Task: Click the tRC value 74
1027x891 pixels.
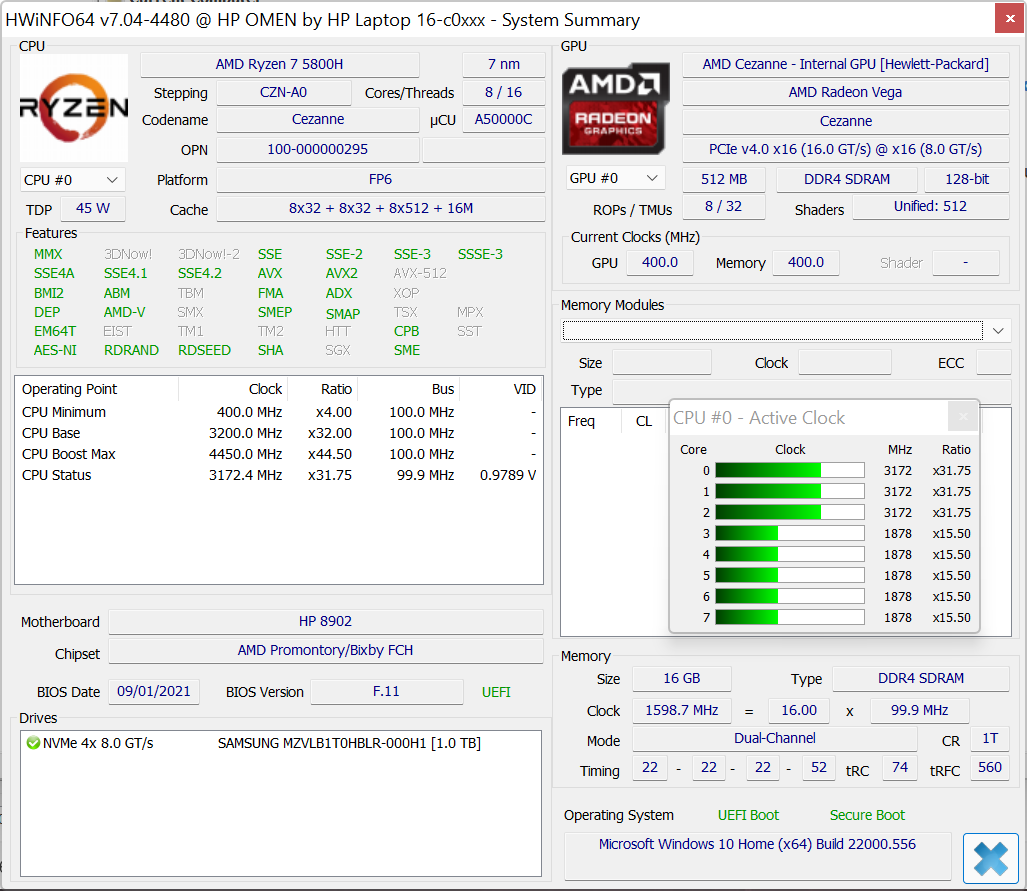Action: pos(900,767)
